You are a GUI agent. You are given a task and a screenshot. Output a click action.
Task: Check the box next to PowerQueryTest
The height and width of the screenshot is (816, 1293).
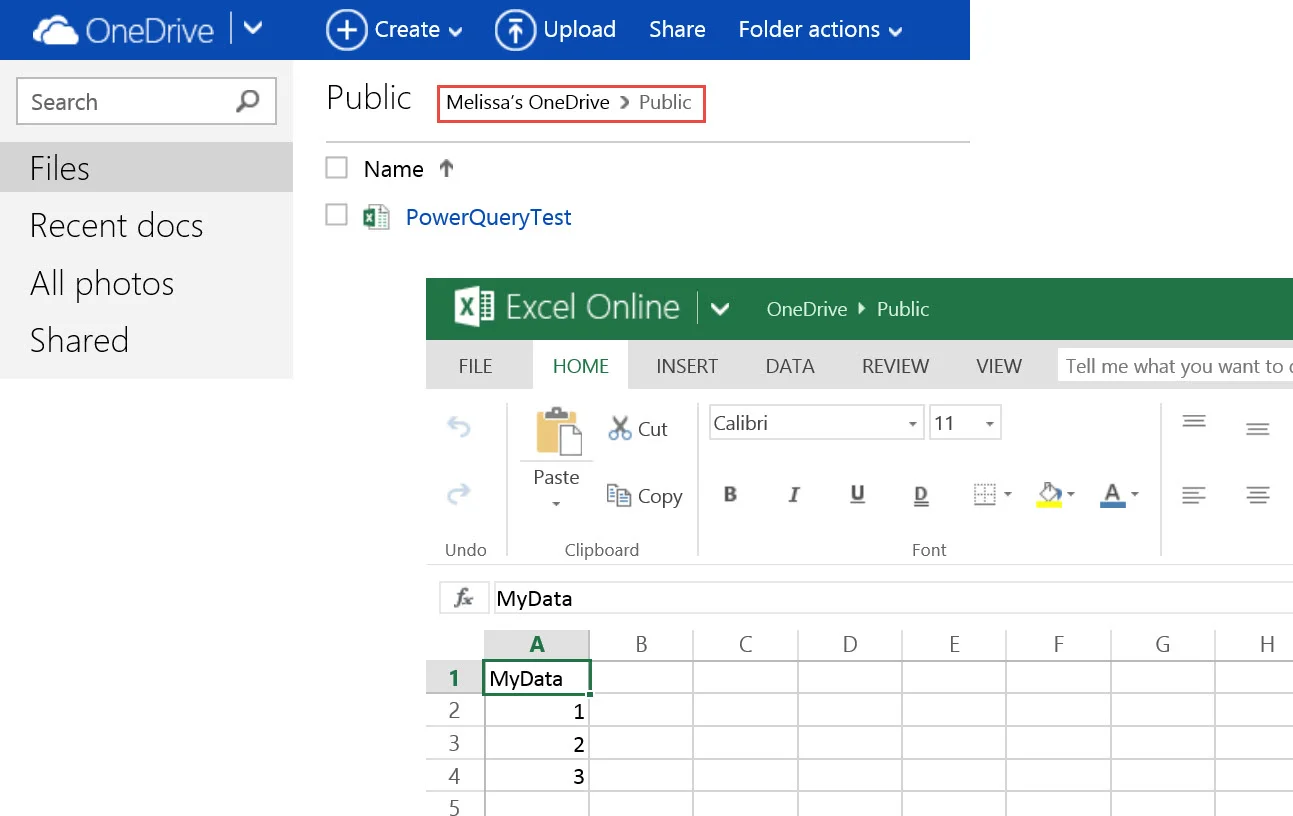pyautogui.click(x=337, y=215)
